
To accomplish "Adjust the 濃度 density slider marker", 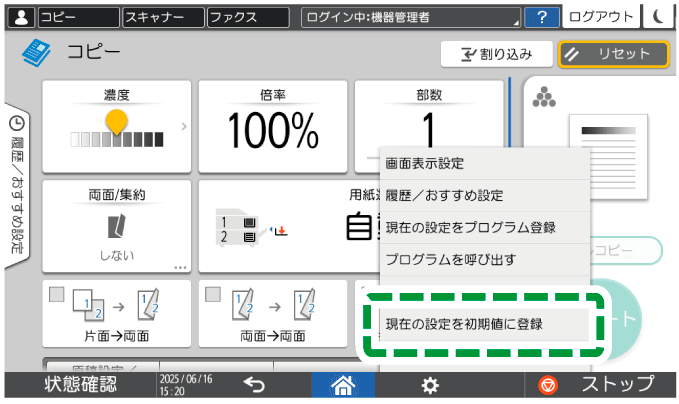I will coord(116,121).
